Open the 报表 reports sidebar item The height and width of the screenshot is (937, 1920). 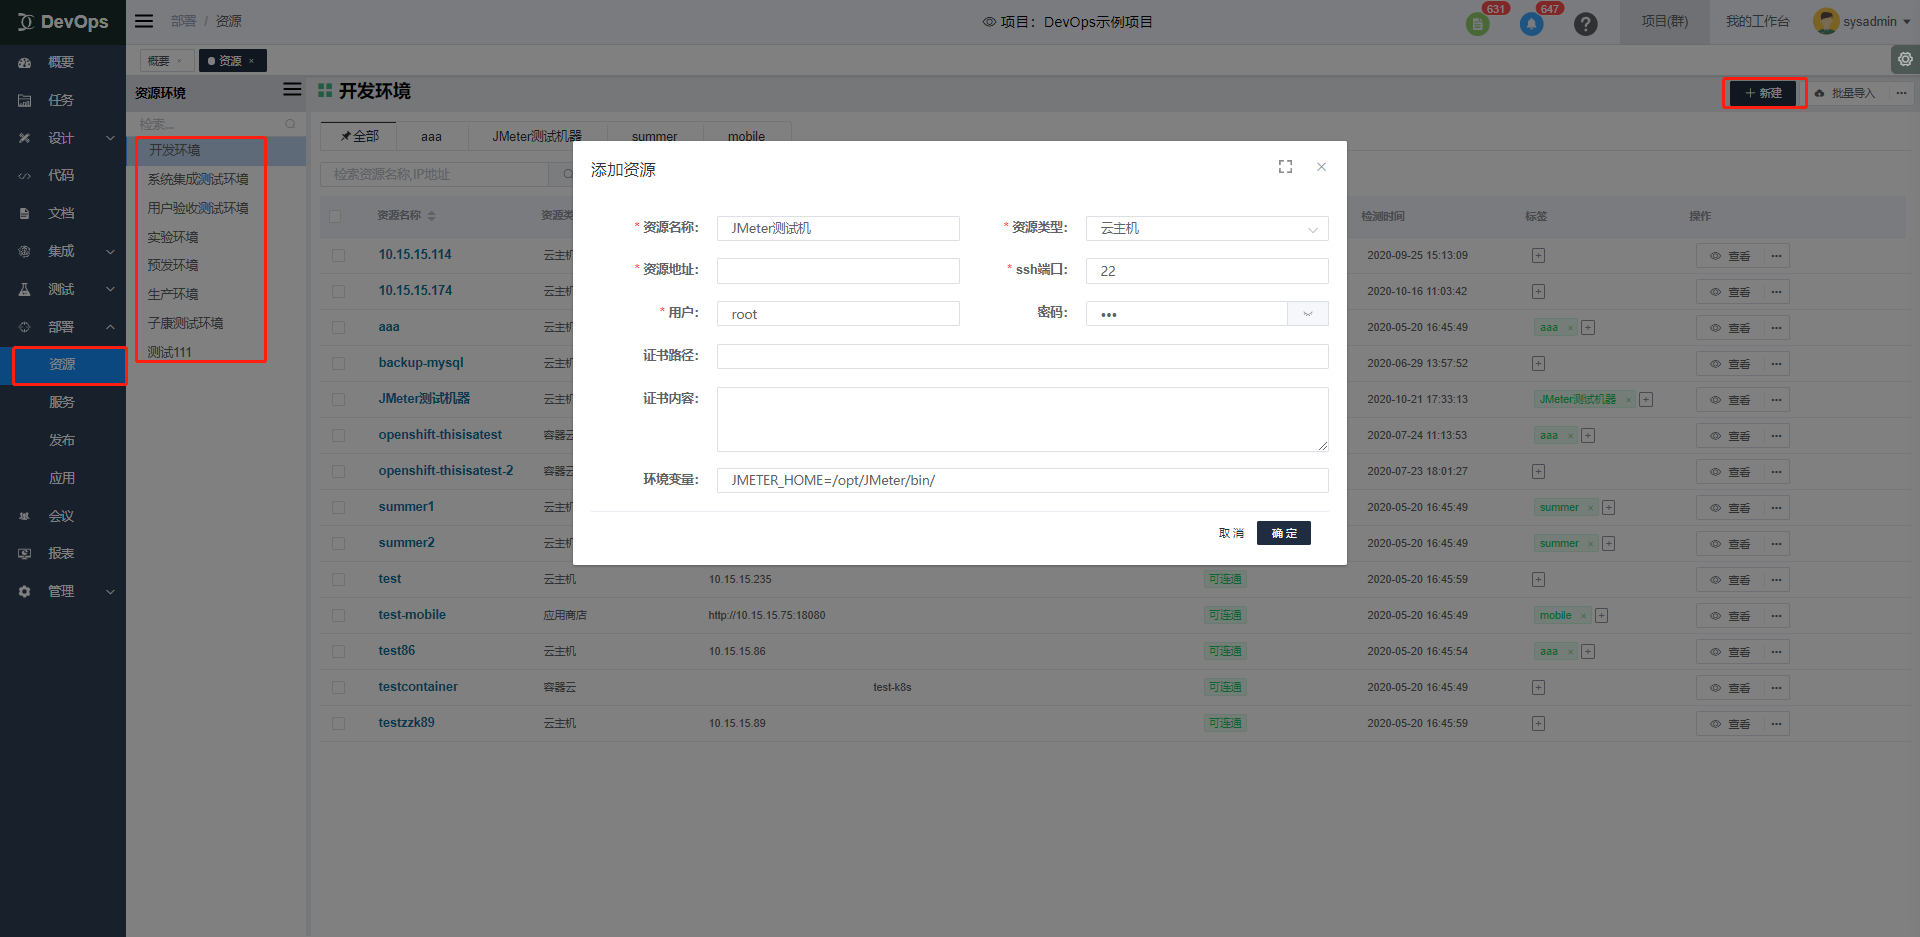[63, 553]
